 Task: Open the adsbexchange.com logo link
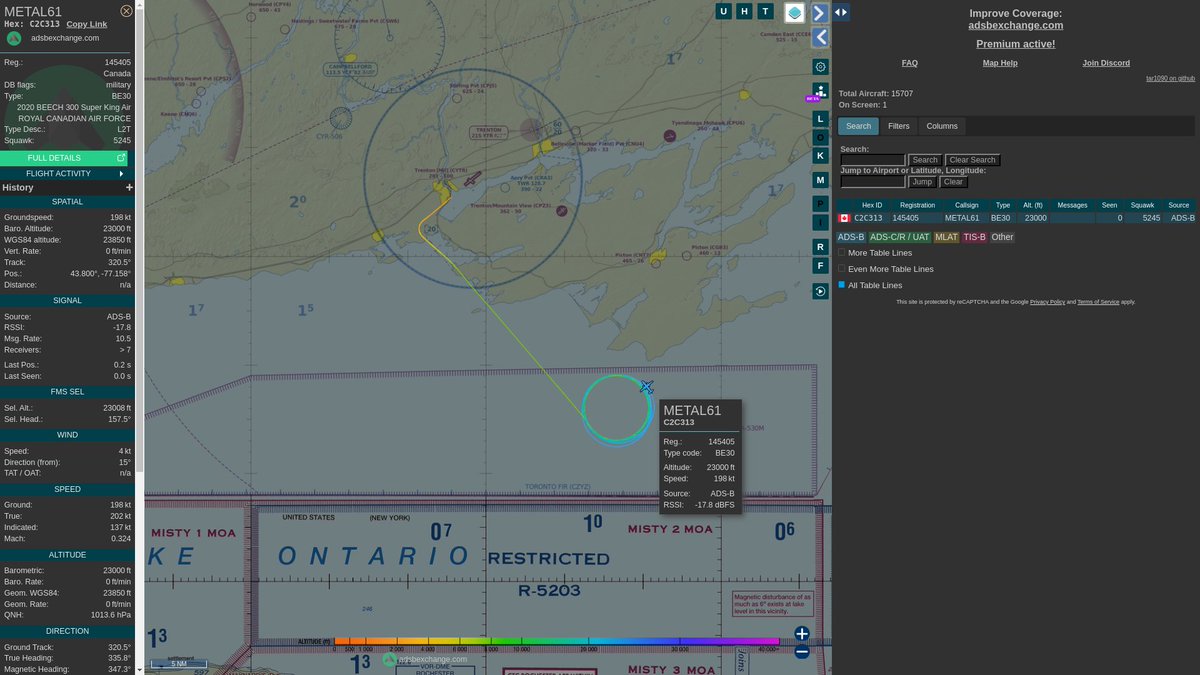tap(14, 38)
